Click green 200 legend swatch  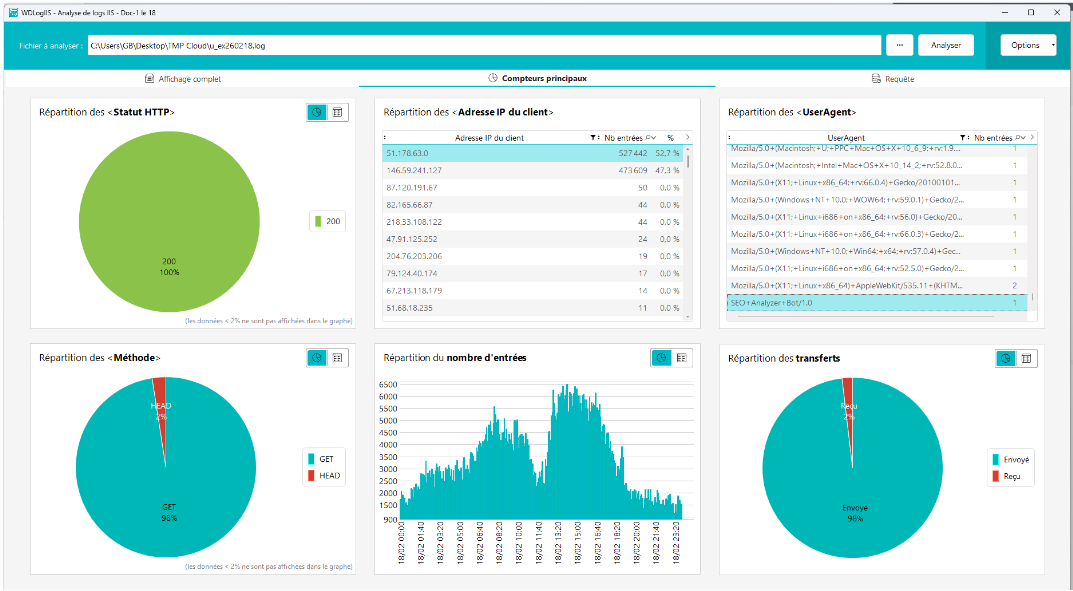pyautogui.click(x=318, y=222)
